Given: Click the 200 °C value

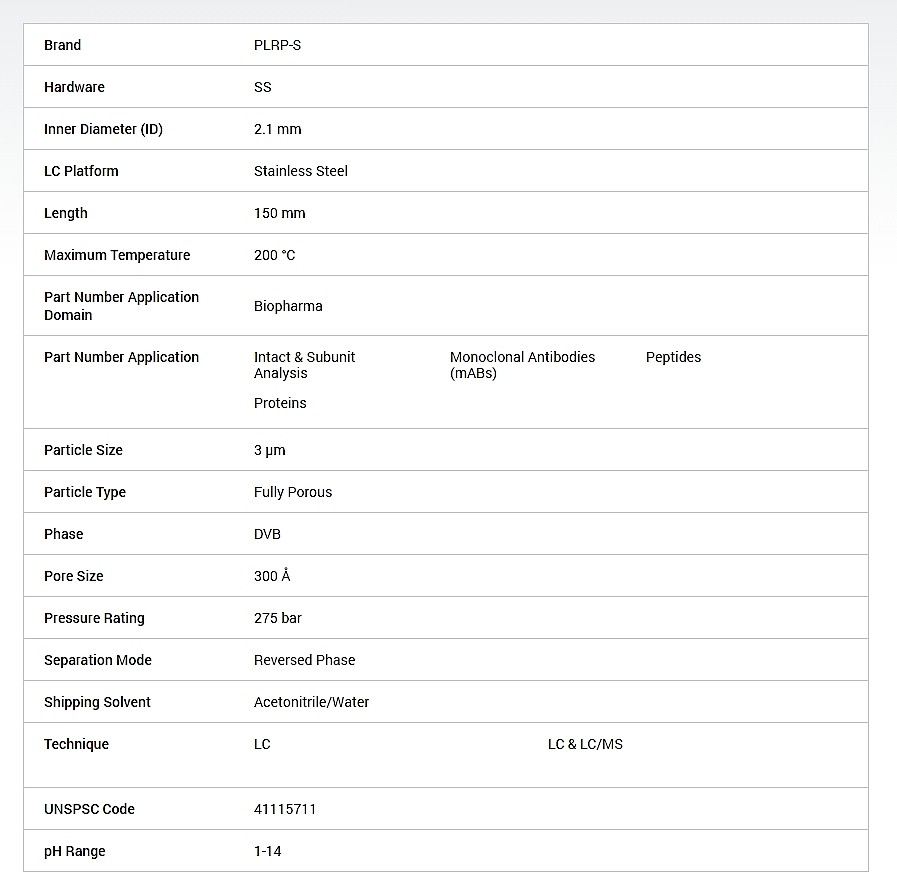Looking at the screenshot, I should pyautogui.click(x=275, y=255).
